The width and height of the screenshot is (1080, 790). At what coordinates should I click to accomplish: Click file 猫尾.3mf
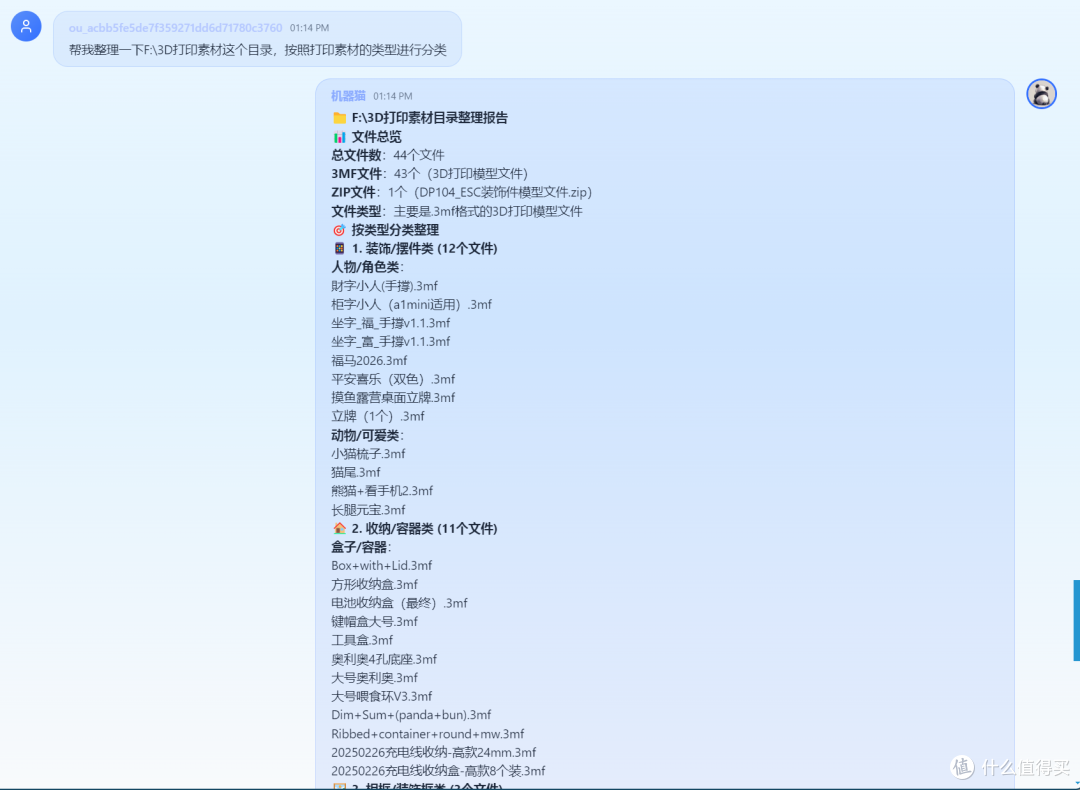(356, 472)
